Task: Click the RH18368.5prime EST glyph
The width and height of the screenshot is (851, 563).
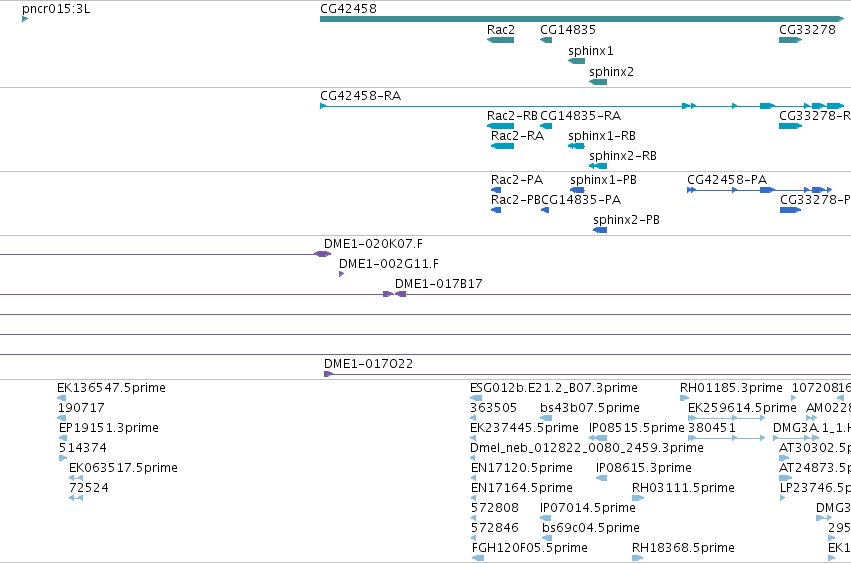Action: click(638, 558)
